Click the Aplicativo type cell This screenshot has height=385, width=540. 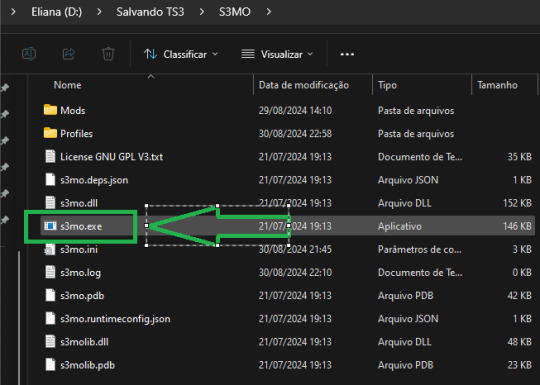399,226
